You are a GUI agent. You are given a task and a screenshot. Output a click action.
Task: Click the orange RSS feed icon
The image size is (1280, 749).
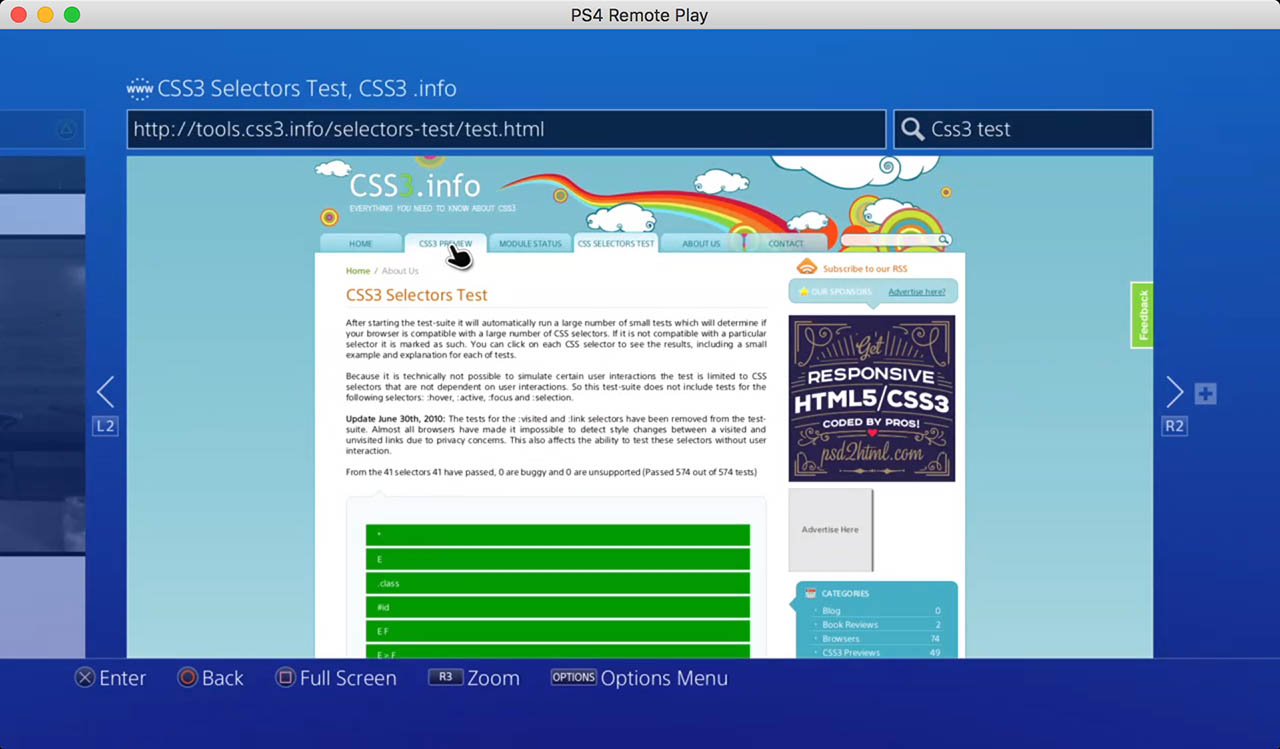(807, 267)
